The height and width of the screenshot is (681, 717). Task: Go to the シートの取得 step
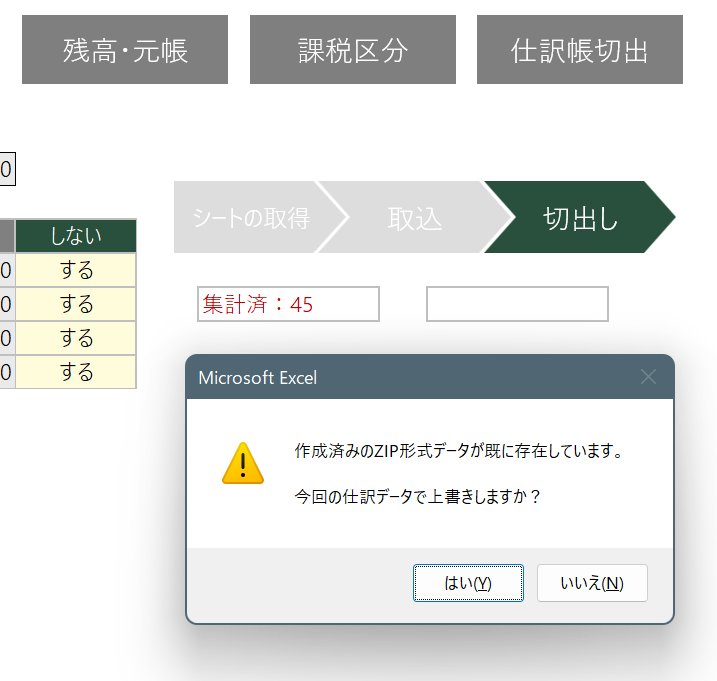(251, 217)
